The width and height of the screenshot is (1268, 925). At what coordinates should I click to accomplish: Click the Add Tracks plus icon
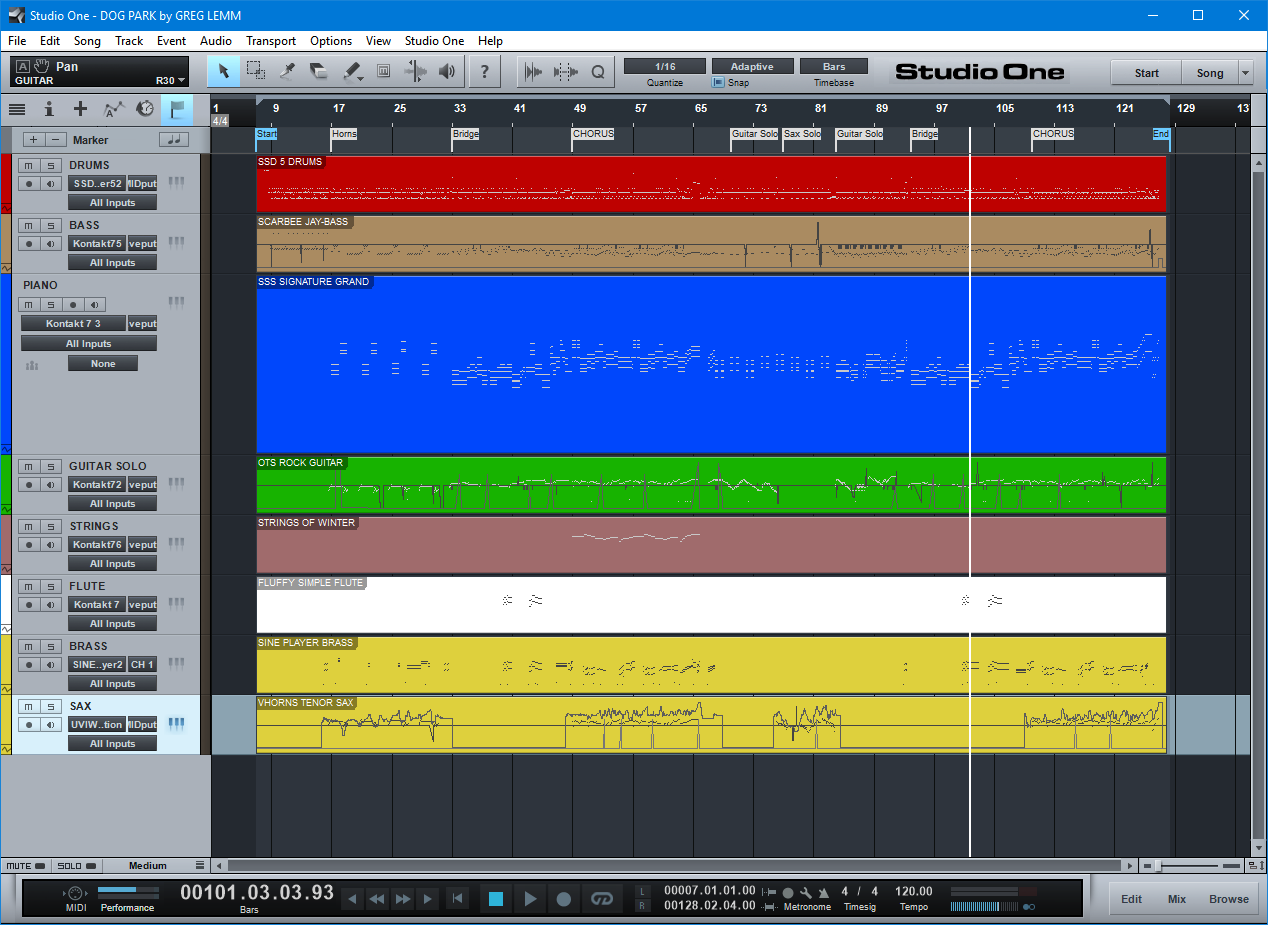point(81,109)
